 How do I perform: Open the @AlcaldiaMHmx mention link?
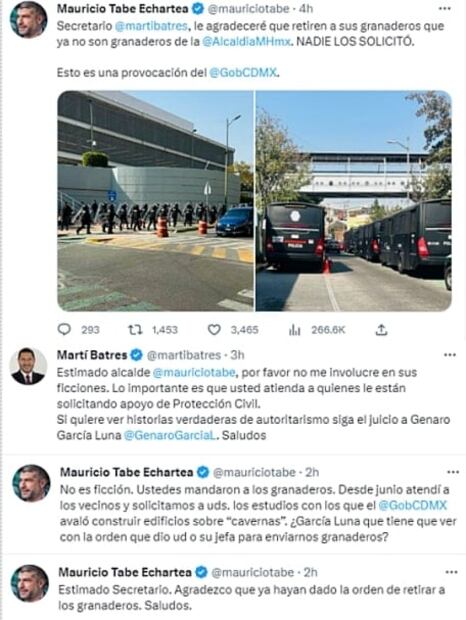[247, 42]
